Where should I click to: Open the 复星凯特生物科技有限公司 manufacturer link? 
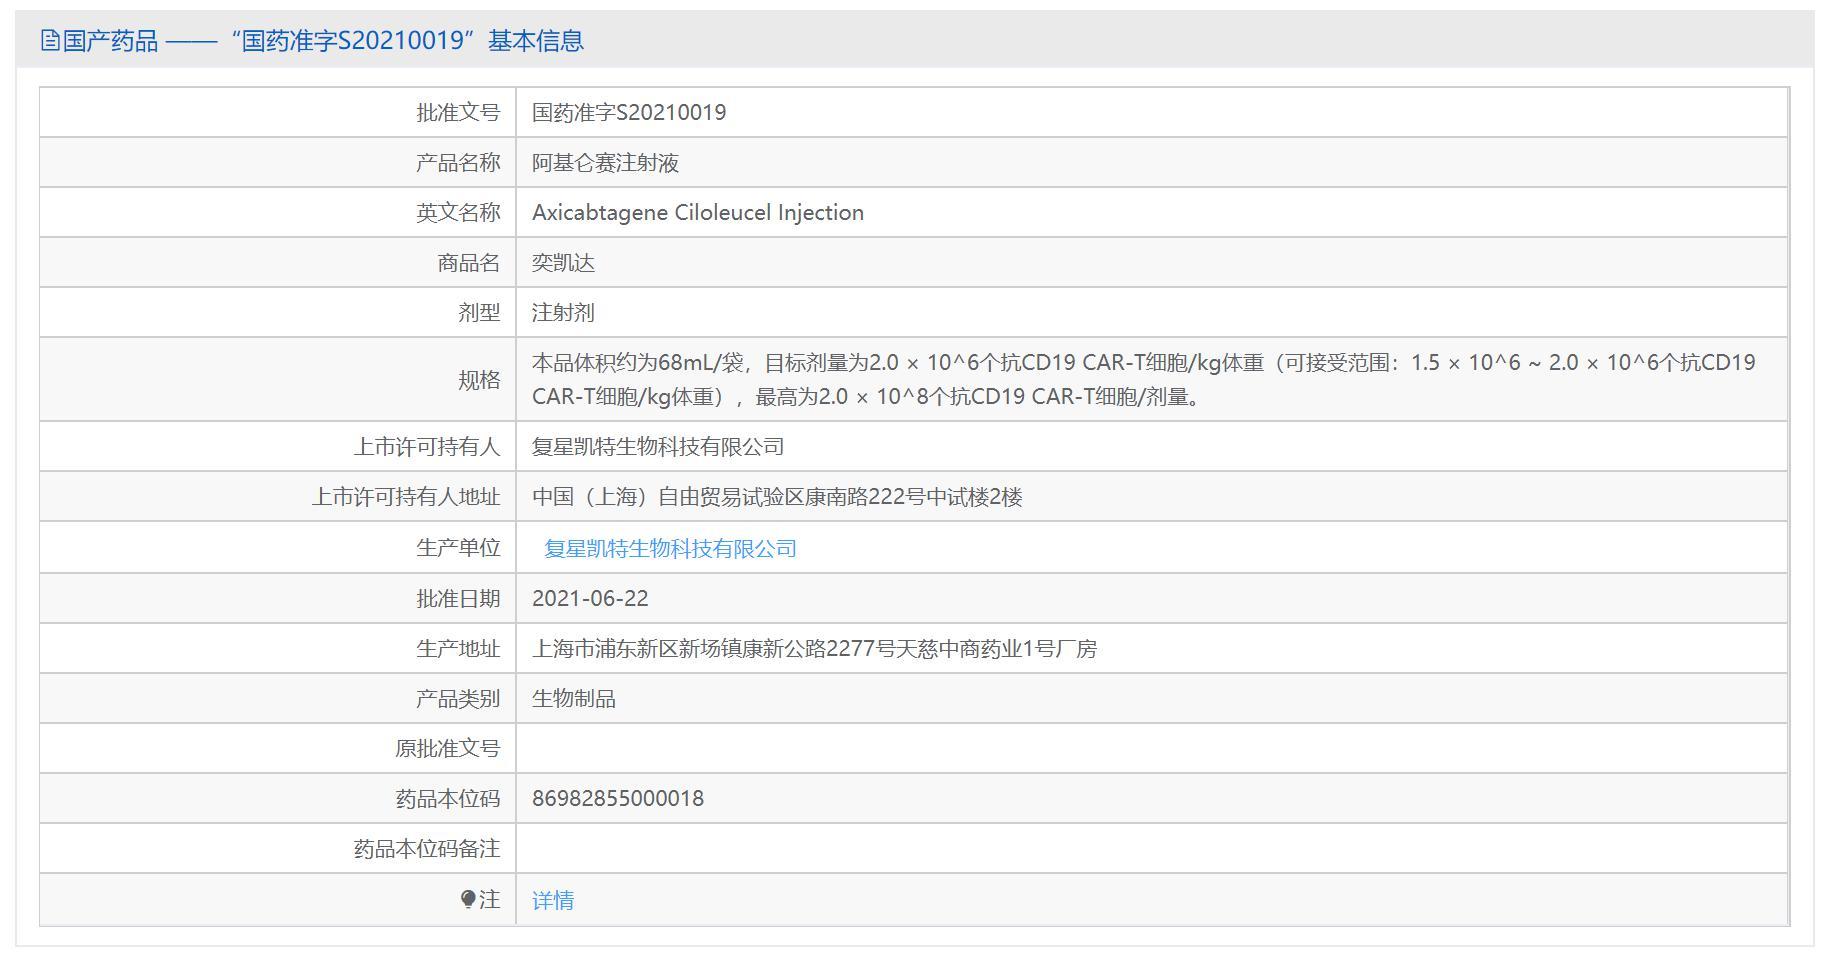[670, 548]
